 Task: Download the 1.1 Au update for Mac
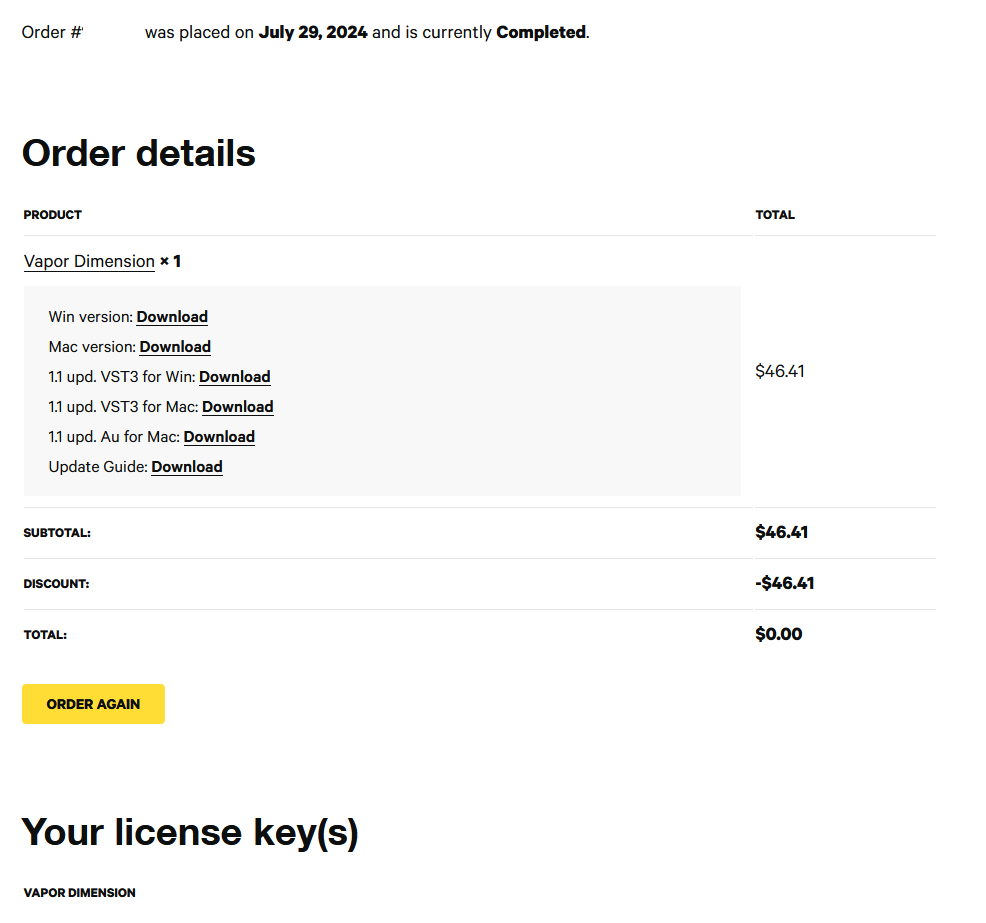click(x=219, y=437)
